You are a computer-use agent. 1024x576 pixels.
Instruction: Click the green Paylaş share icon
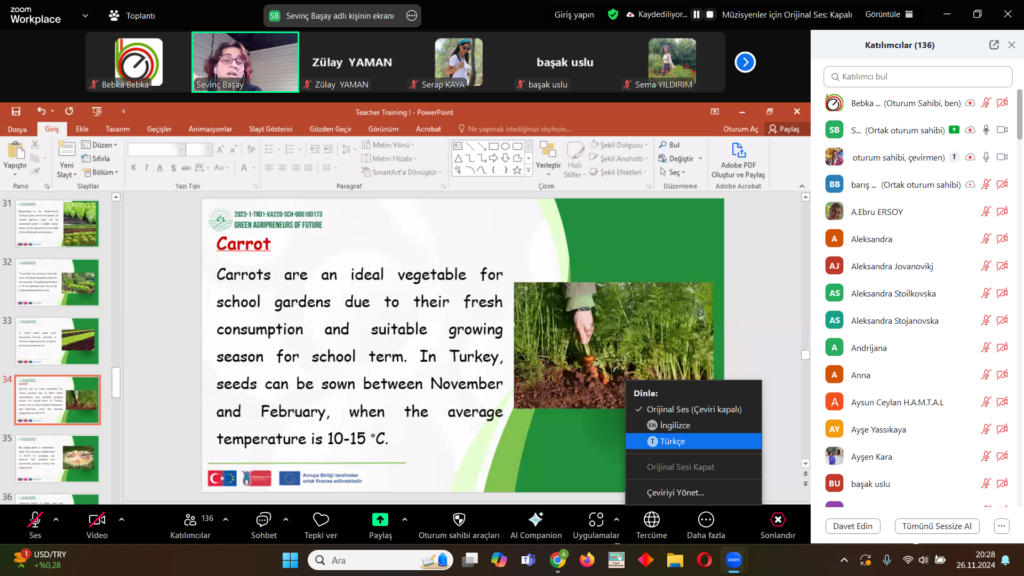[380, 520]
